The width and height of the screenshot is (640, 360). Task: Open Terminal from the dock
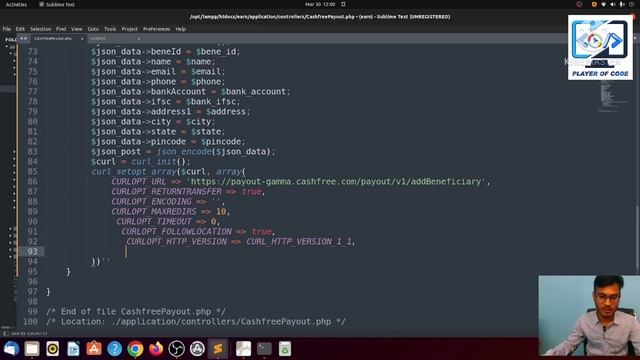click(x=264, y=349)
